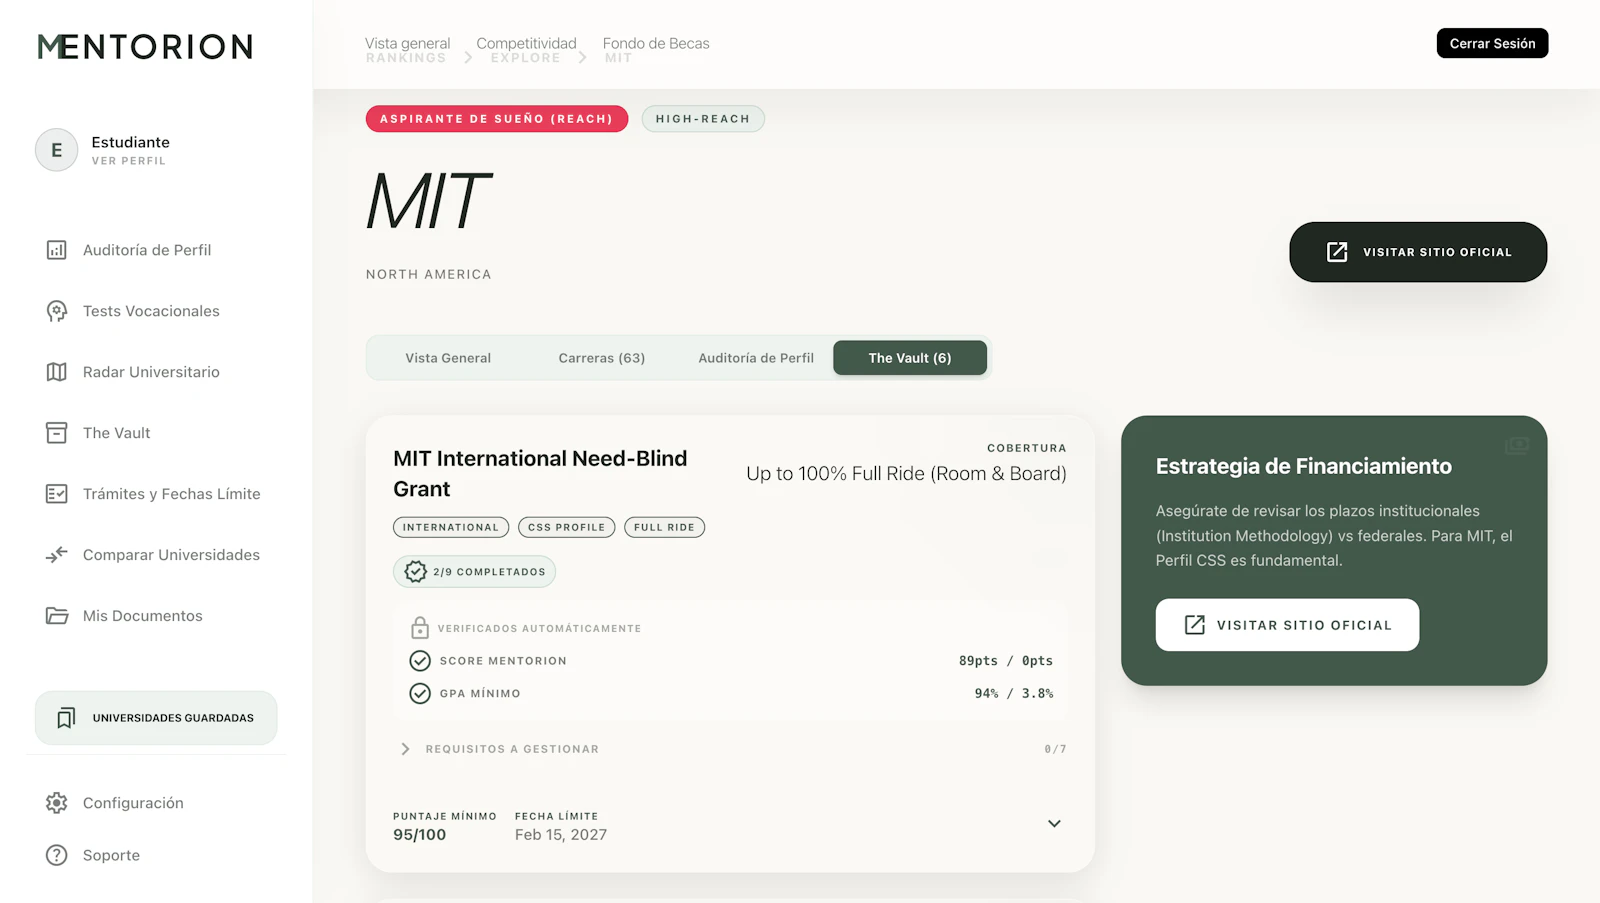Toggle the Score Mentorion check circle

pyautogui.click(x=420, y=661)
